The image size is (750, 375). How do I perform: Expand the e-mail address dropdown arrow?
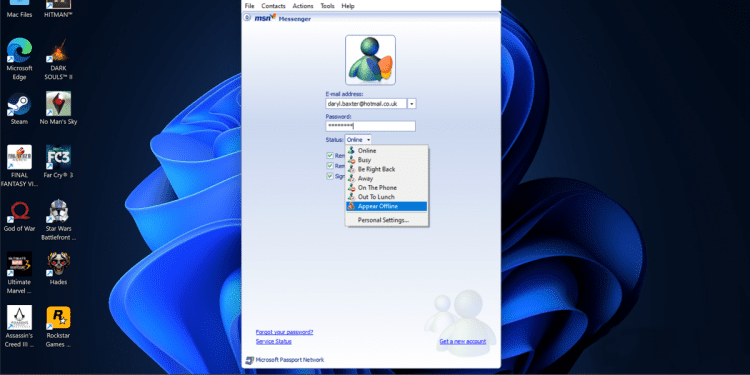pos(412,103)
